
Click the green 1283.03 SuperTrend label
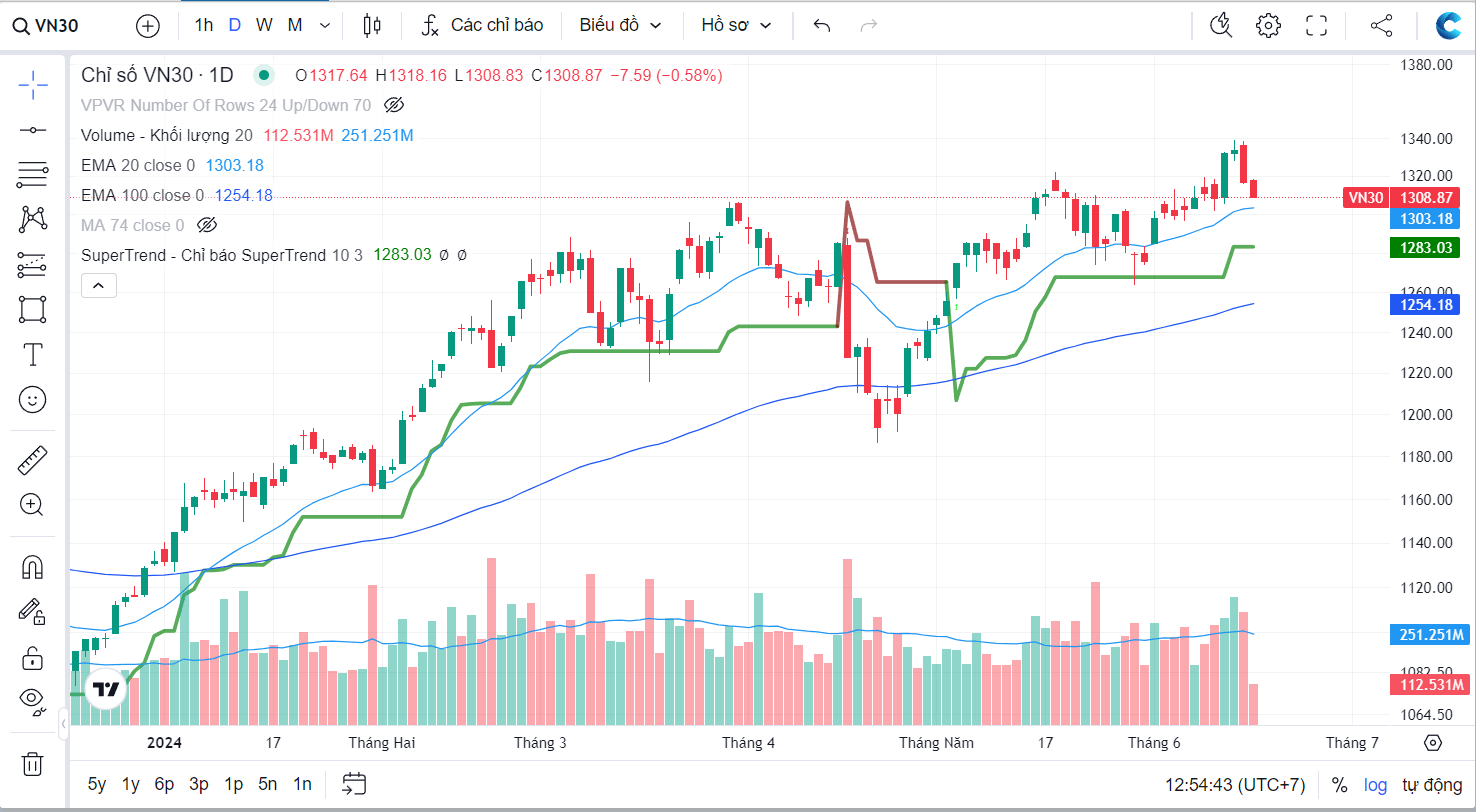point(1426,247)
